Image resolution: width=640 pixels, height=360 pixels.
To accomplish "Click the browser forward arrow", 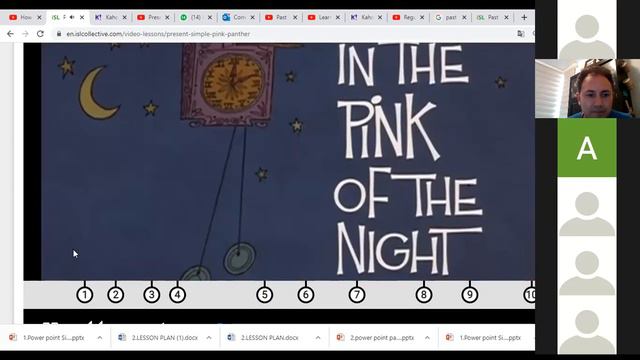I will tap(25, 34).
